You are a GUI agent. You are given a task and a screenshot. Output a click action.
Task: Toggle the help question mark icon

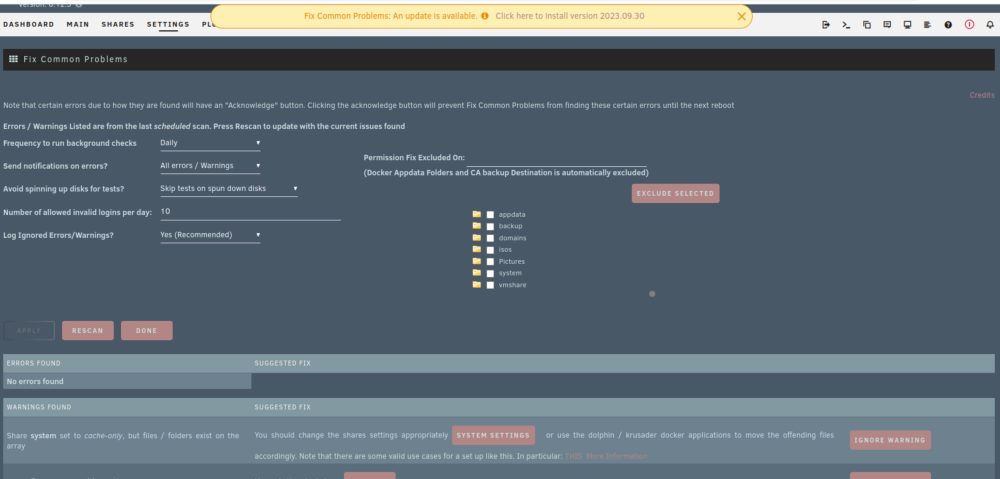tap(948, 25)
